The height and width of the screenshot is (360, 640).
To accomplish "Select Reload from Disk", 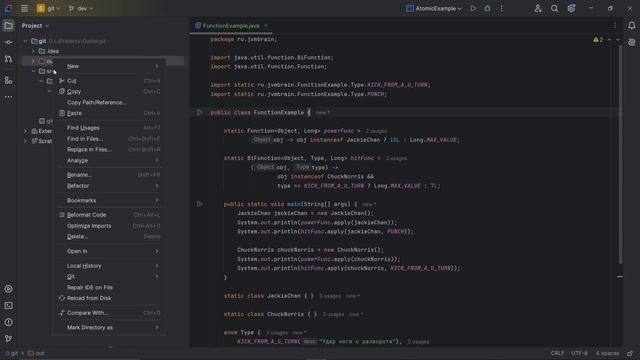I will [109, 298].
